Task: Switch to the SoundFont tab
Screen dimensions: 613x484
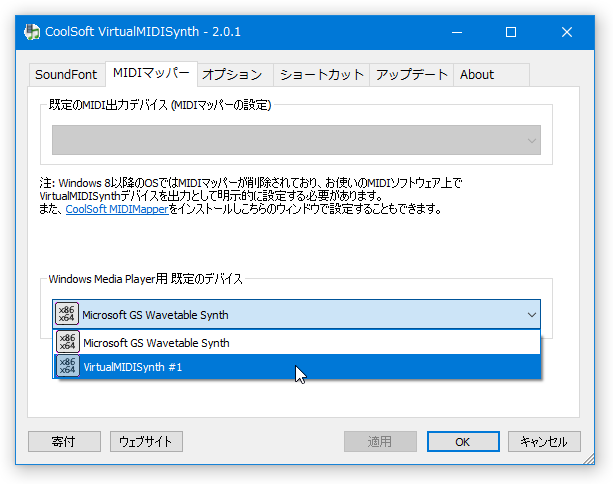Action: 66,74
